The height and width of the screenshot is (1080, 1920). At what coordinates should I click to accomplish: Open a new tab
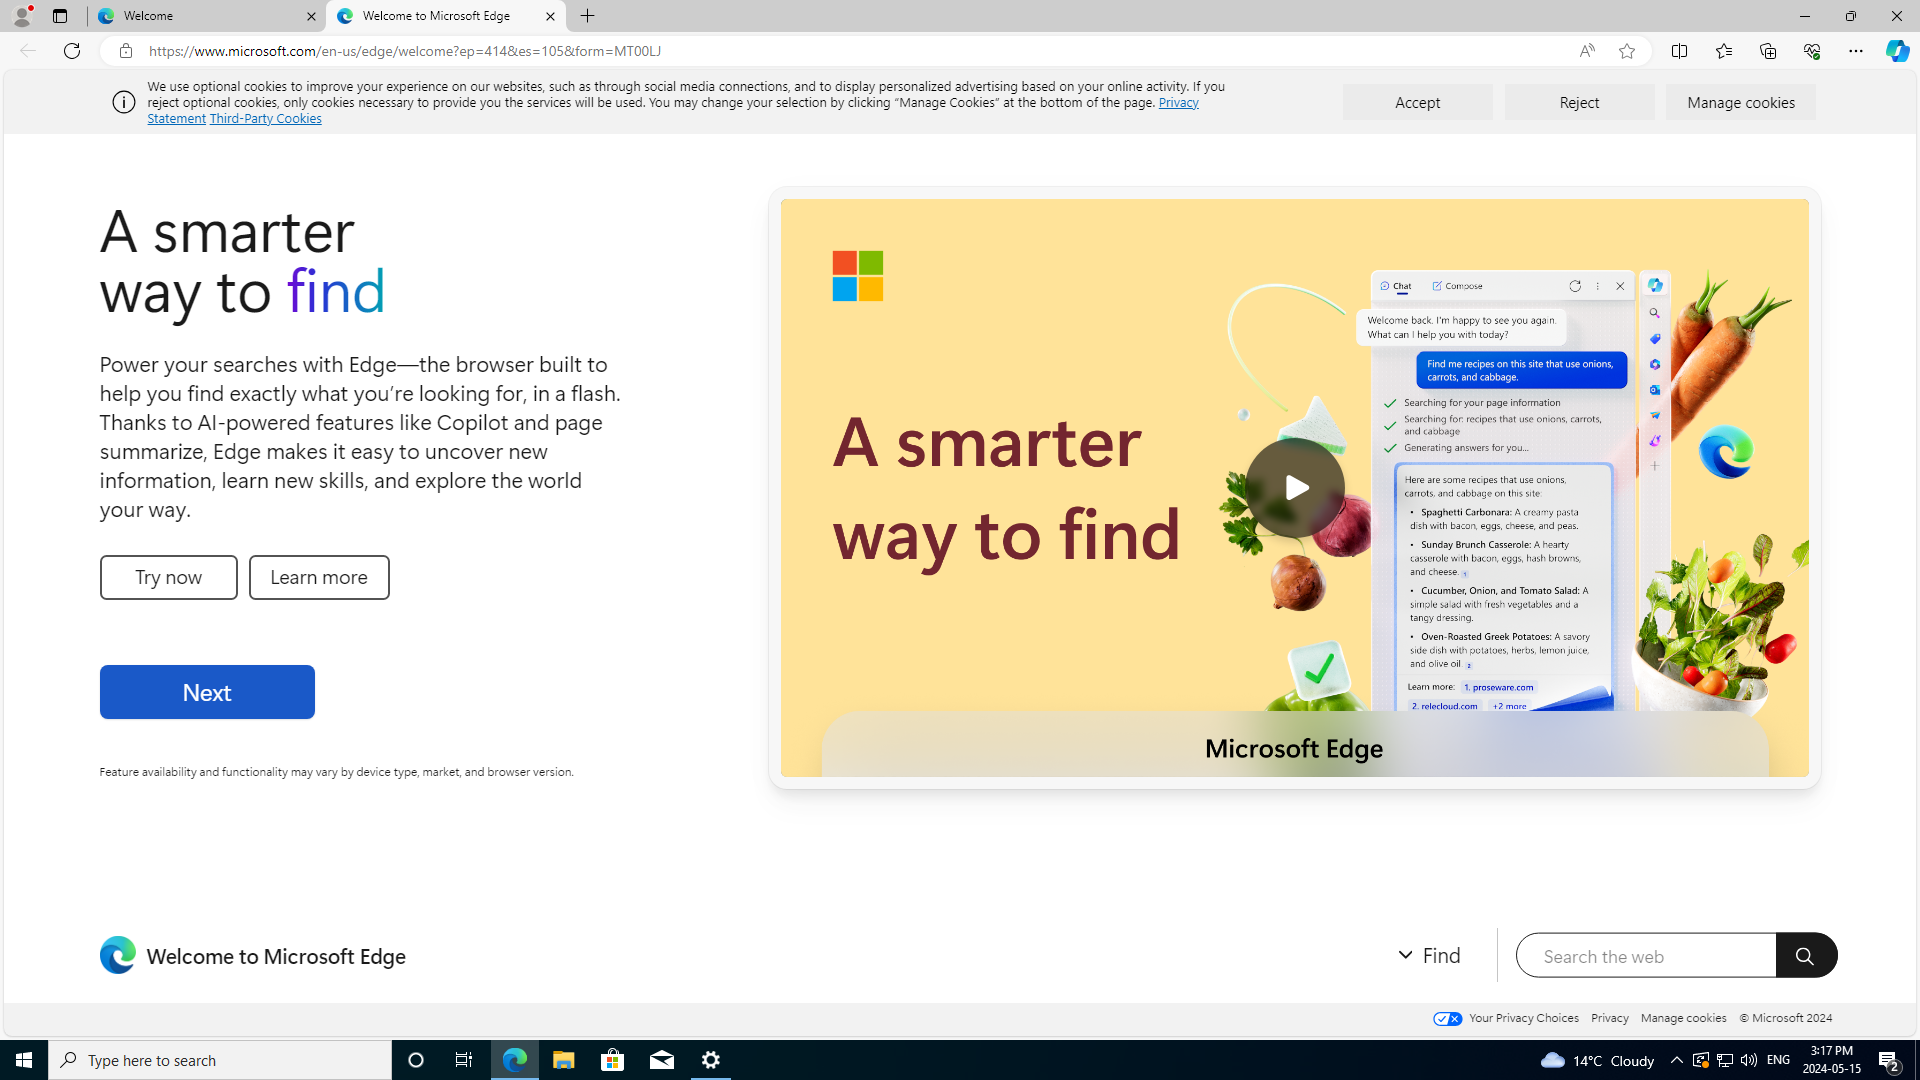(588, 16)
